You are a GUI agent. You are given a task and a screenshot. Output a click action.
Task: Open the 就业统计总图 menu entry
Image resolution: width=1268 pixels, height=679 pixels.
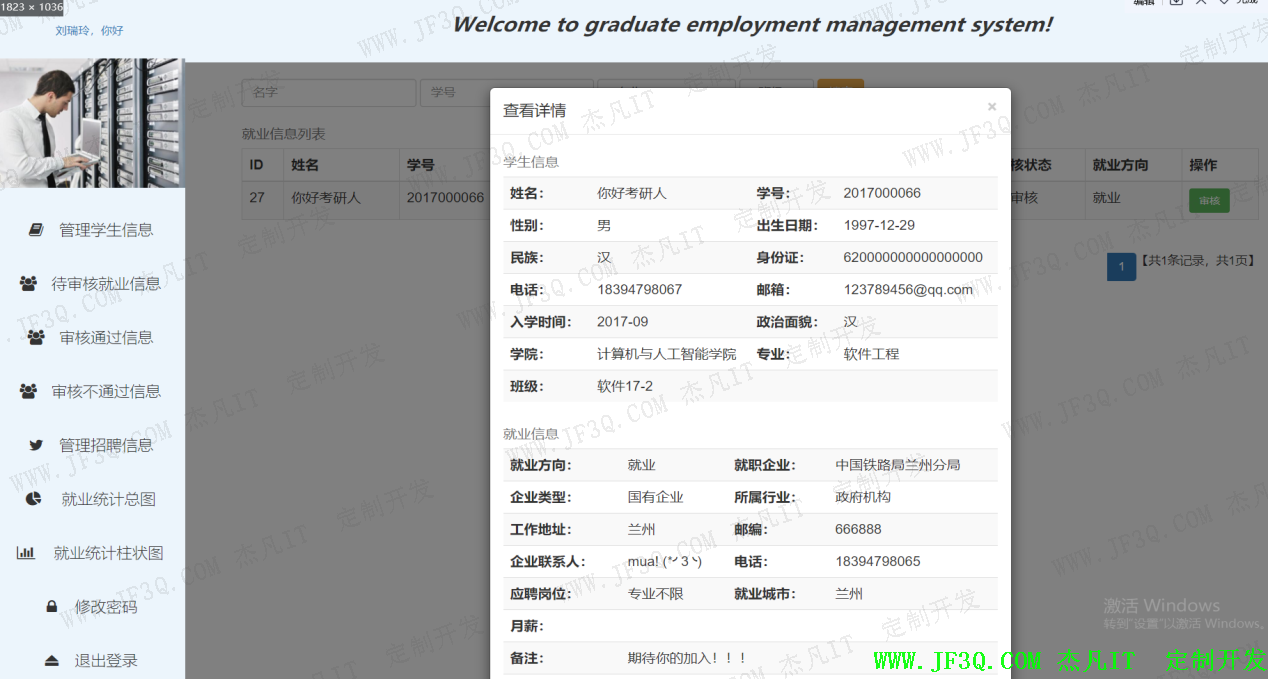pos(108,499)
